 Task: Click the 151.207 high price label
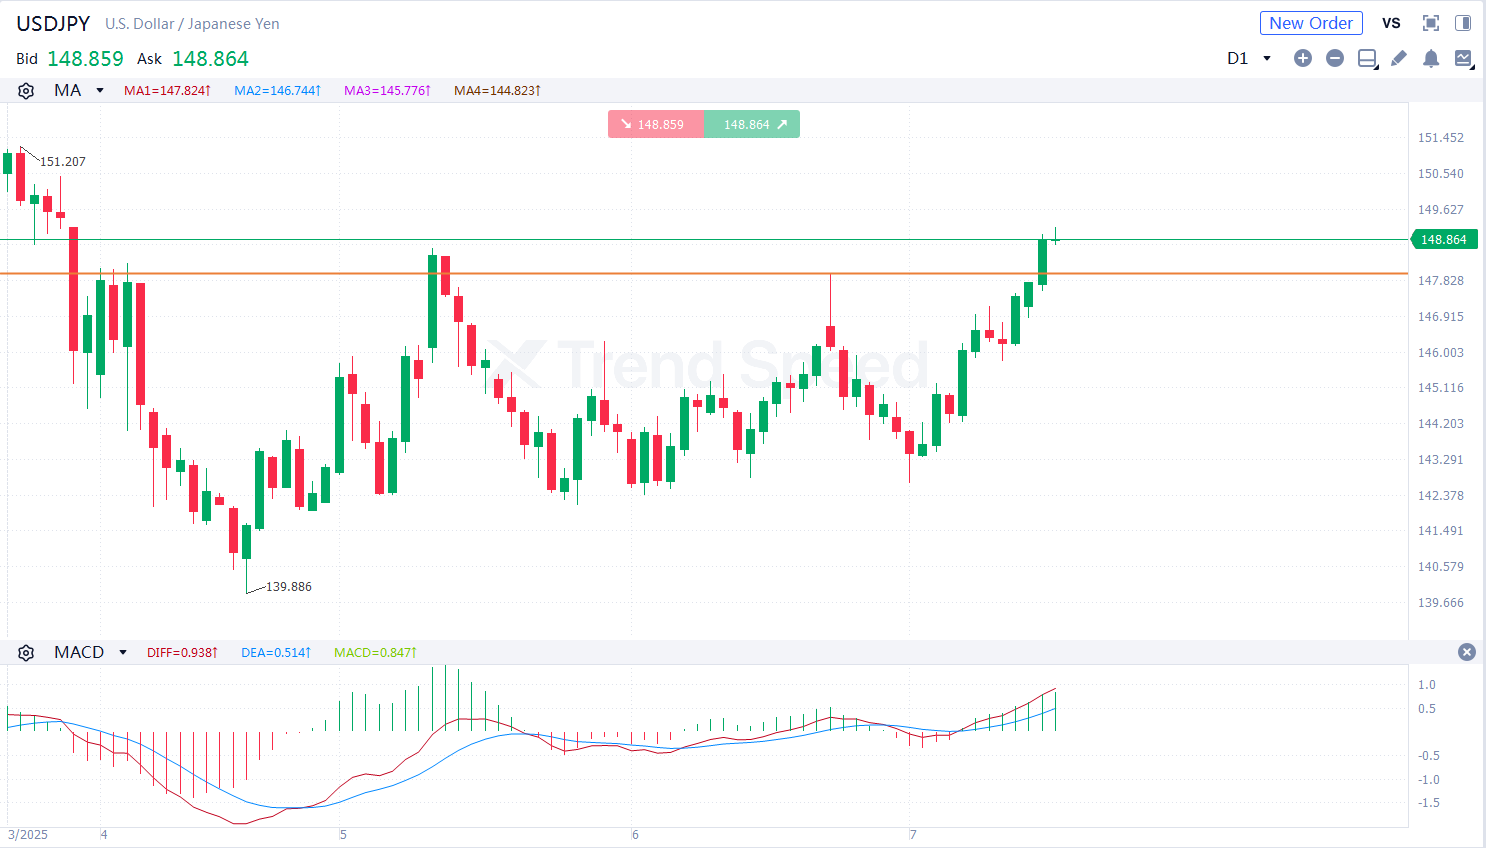tap(63, 161)
